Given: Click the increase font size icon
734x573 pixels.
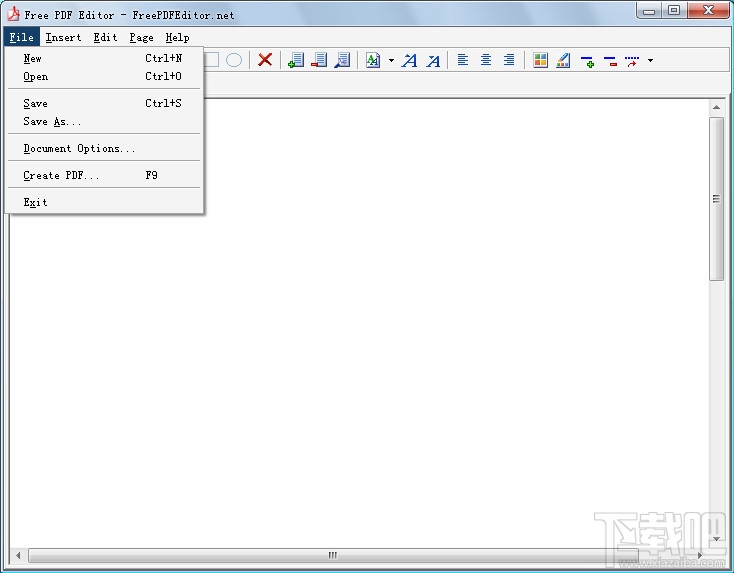Looking at the screenshot, I should [410, 60].
